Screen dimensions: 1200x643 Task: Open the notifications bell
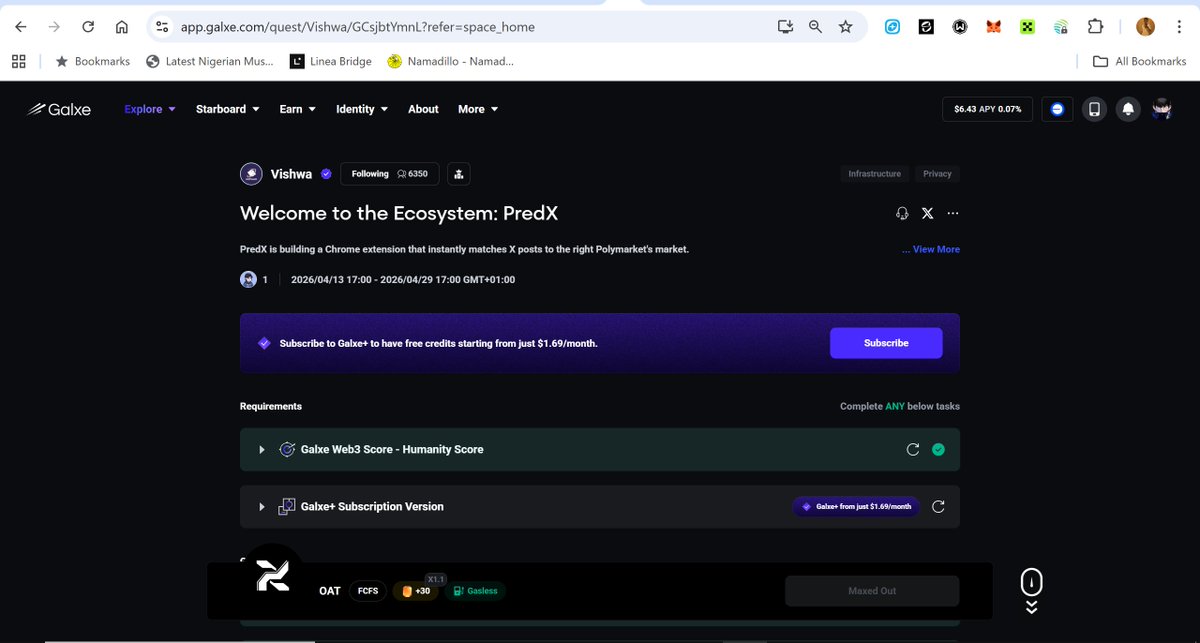[1128, 109]
